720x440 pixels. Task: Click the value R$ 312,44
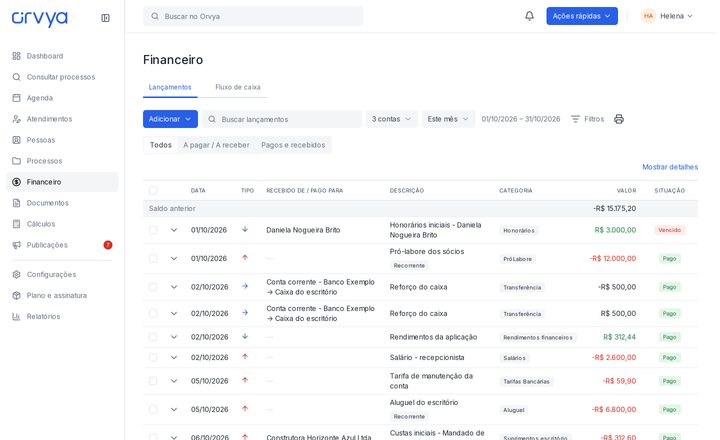619,337
